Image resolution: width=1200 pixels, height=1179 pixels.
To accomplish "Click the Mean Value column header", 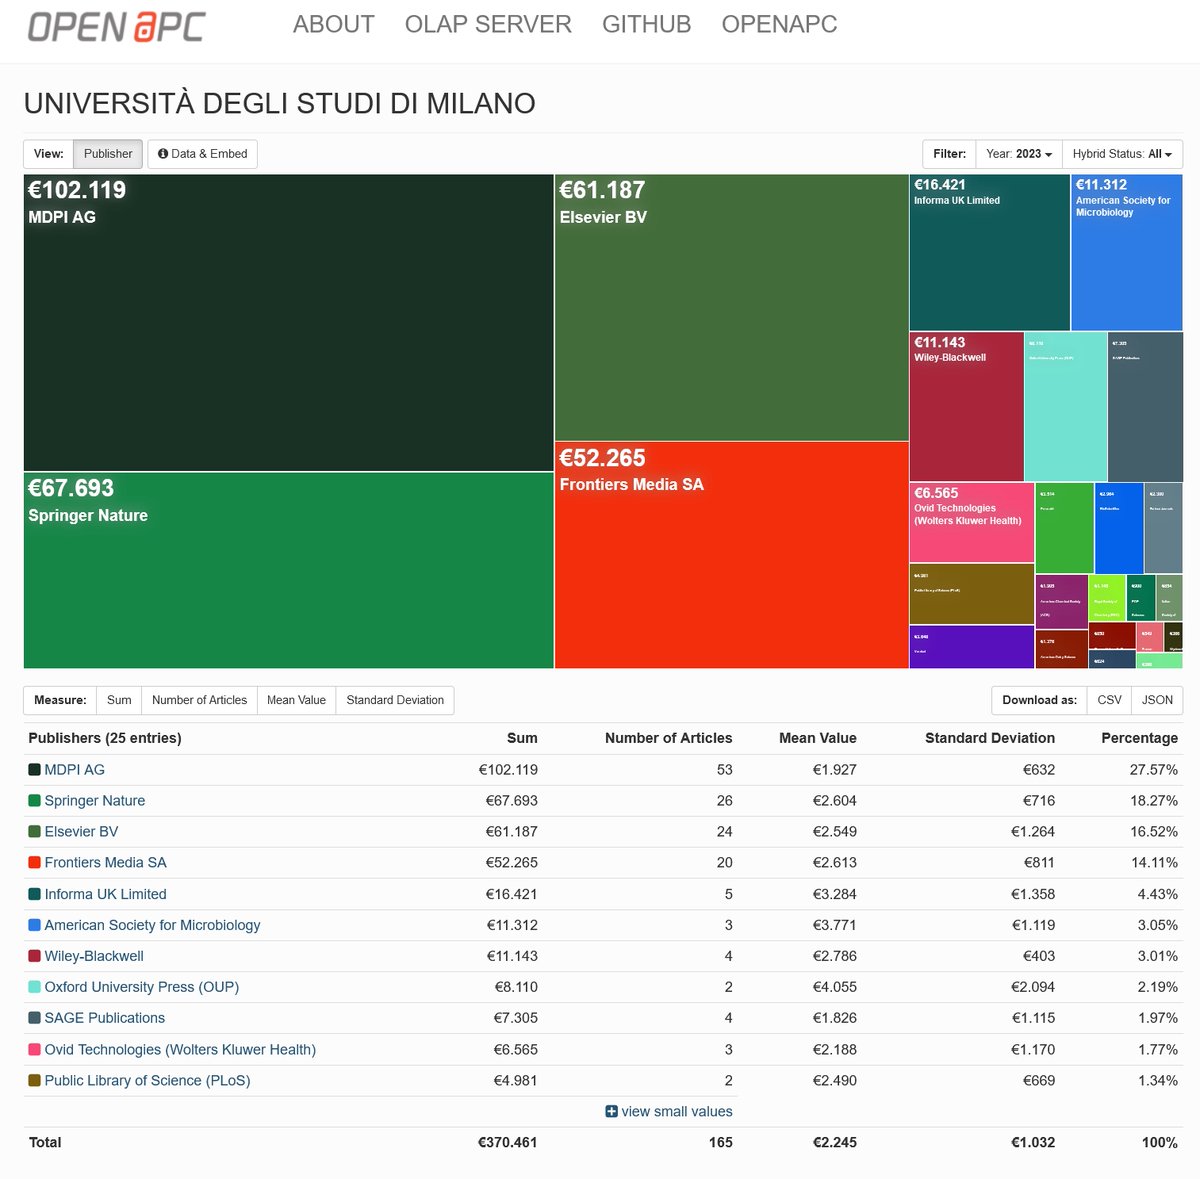I will point(818,738).
